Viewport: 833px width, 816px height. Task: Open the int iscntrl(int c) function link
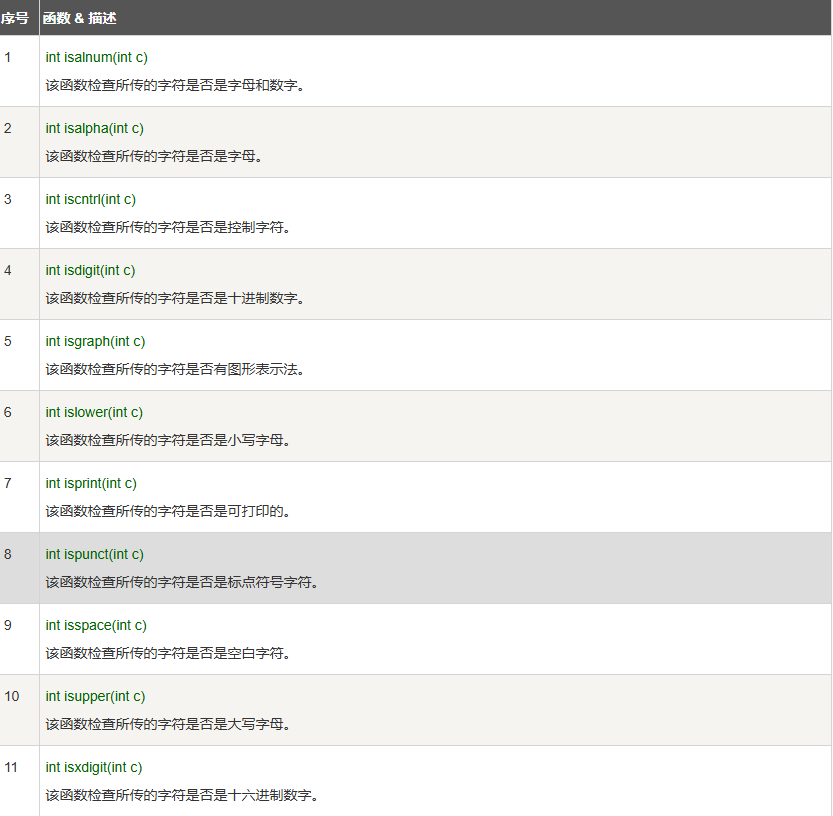tap(90, 199)
